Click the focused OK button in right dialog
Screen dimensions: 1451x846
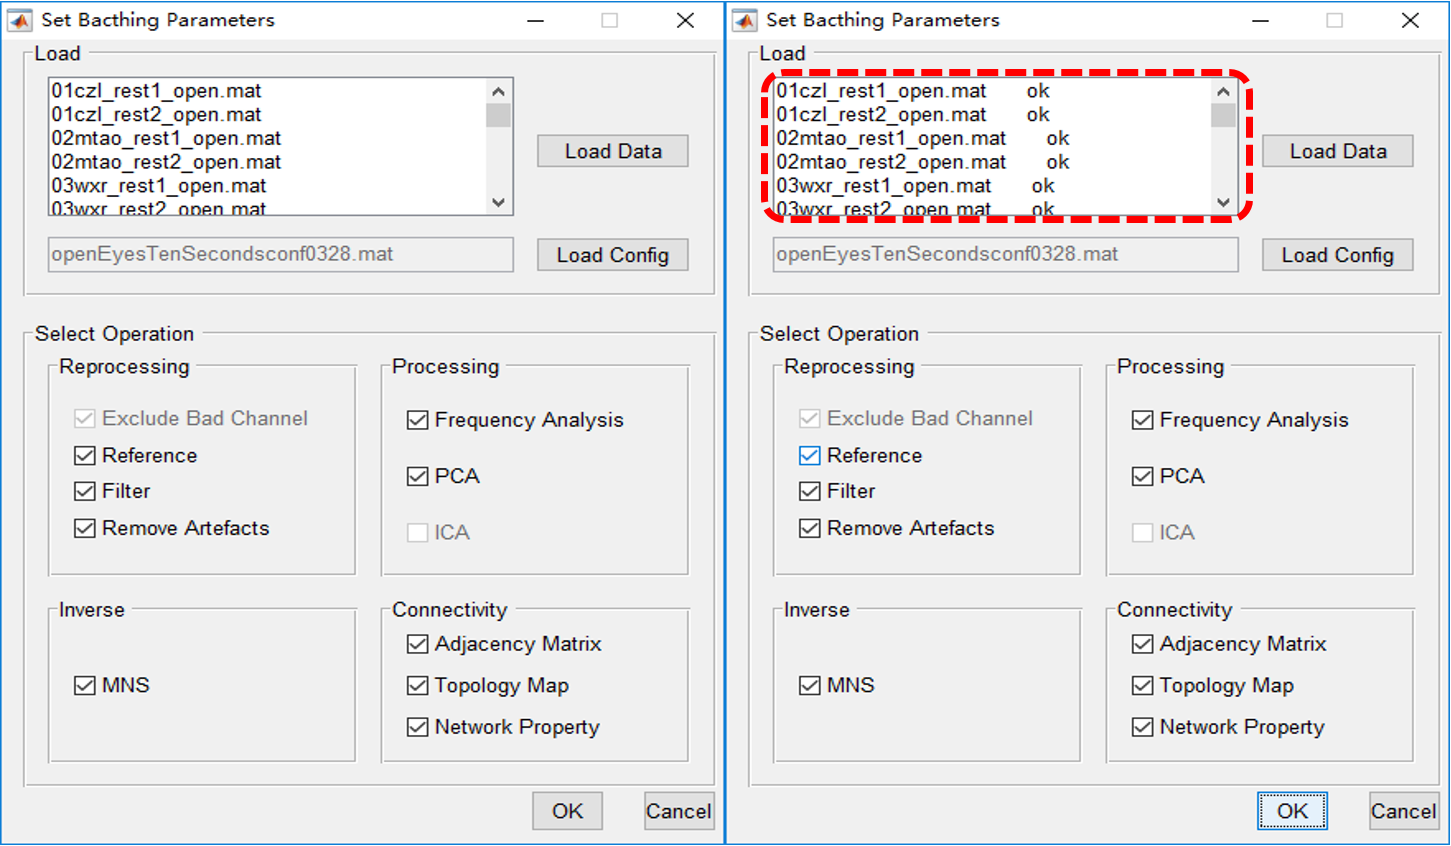coord(1292,811)
